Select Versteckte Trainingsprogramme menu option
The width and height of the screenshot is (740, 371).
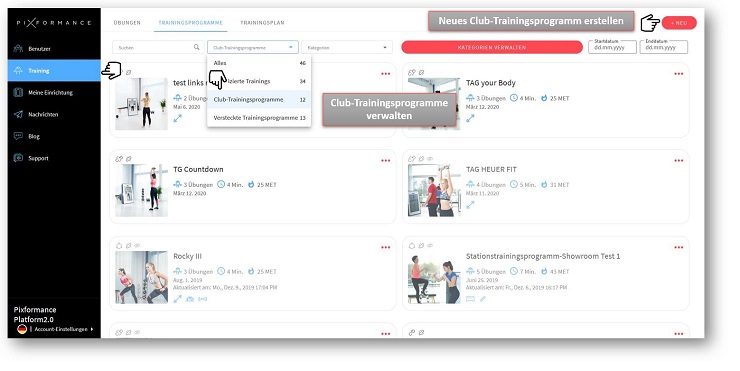click(x=259, y=118)
